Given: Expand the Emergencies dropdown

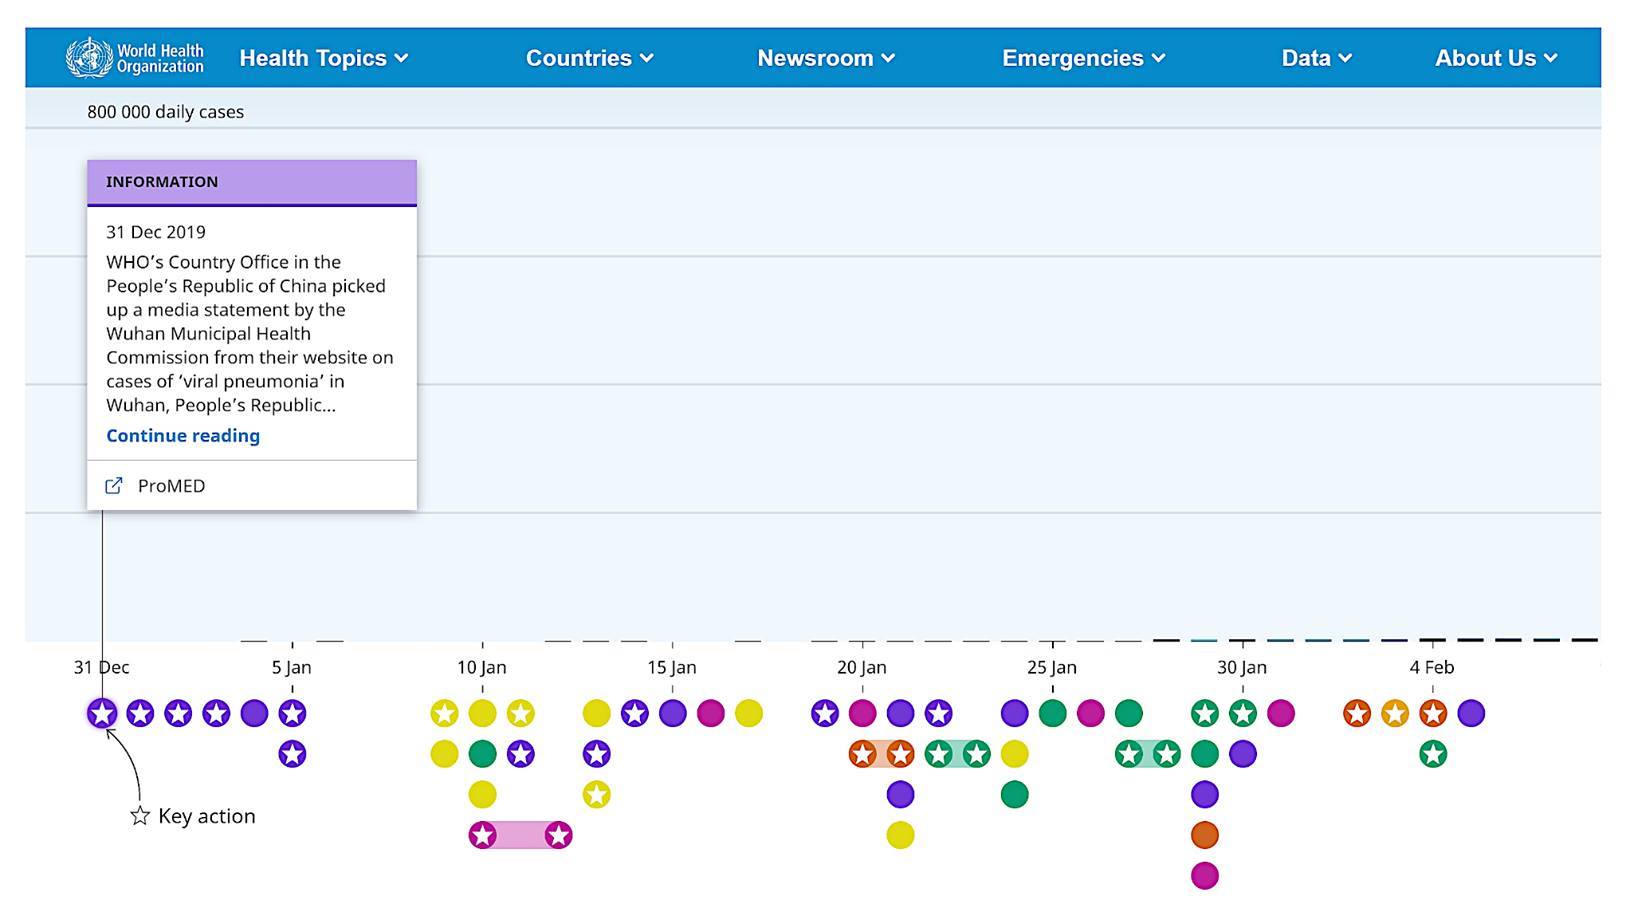Looking at the screenshot, I should [x=1083, y=58].
